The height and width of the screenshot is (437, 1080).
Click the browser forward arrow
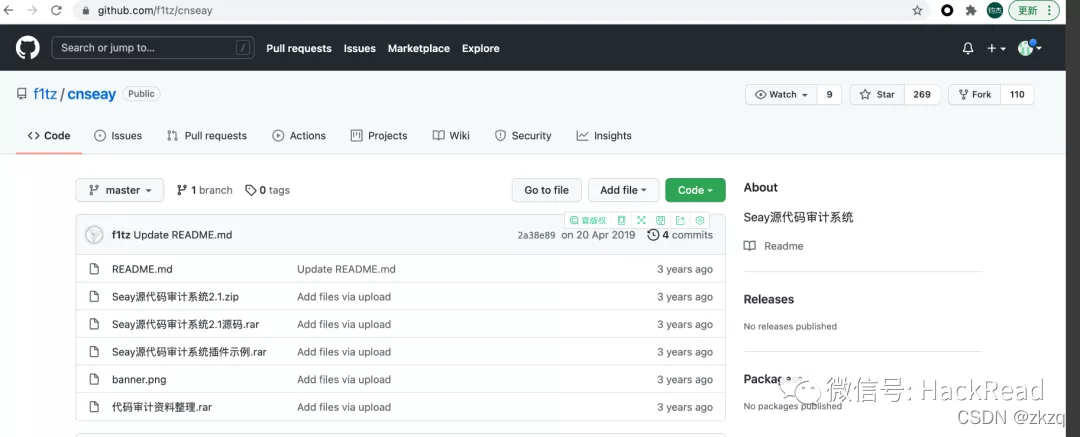click(32, 10)
